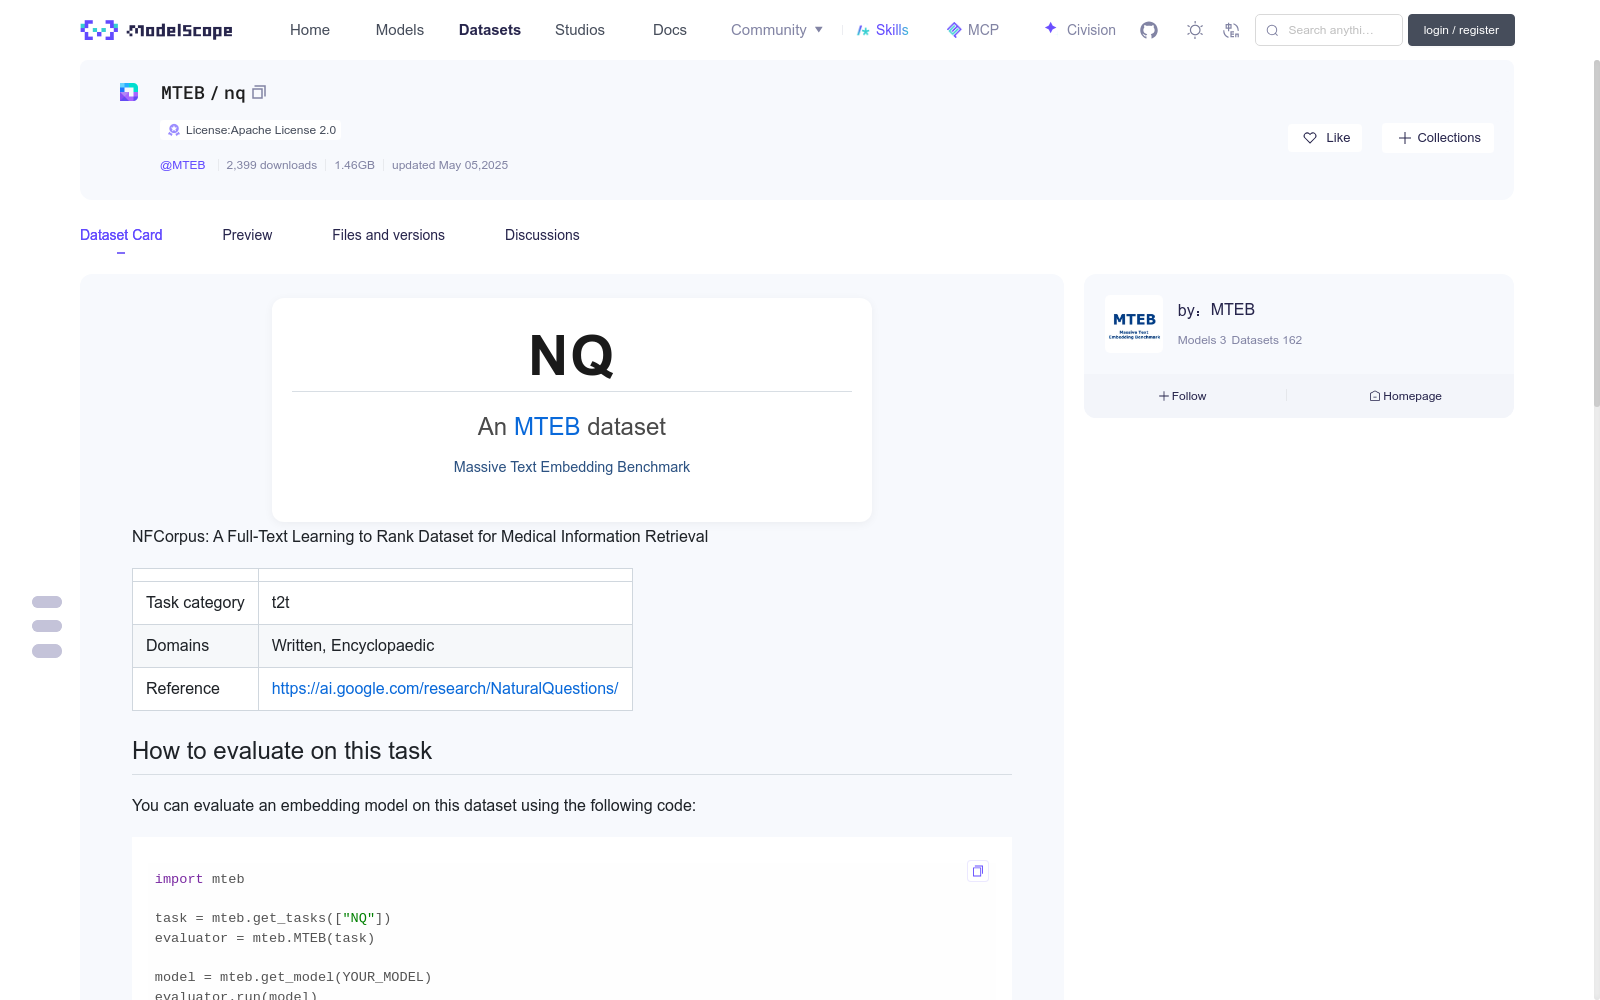Click the 'Datasets 162' count
Screen dimensions: 1600x1000
point(1267,340)
